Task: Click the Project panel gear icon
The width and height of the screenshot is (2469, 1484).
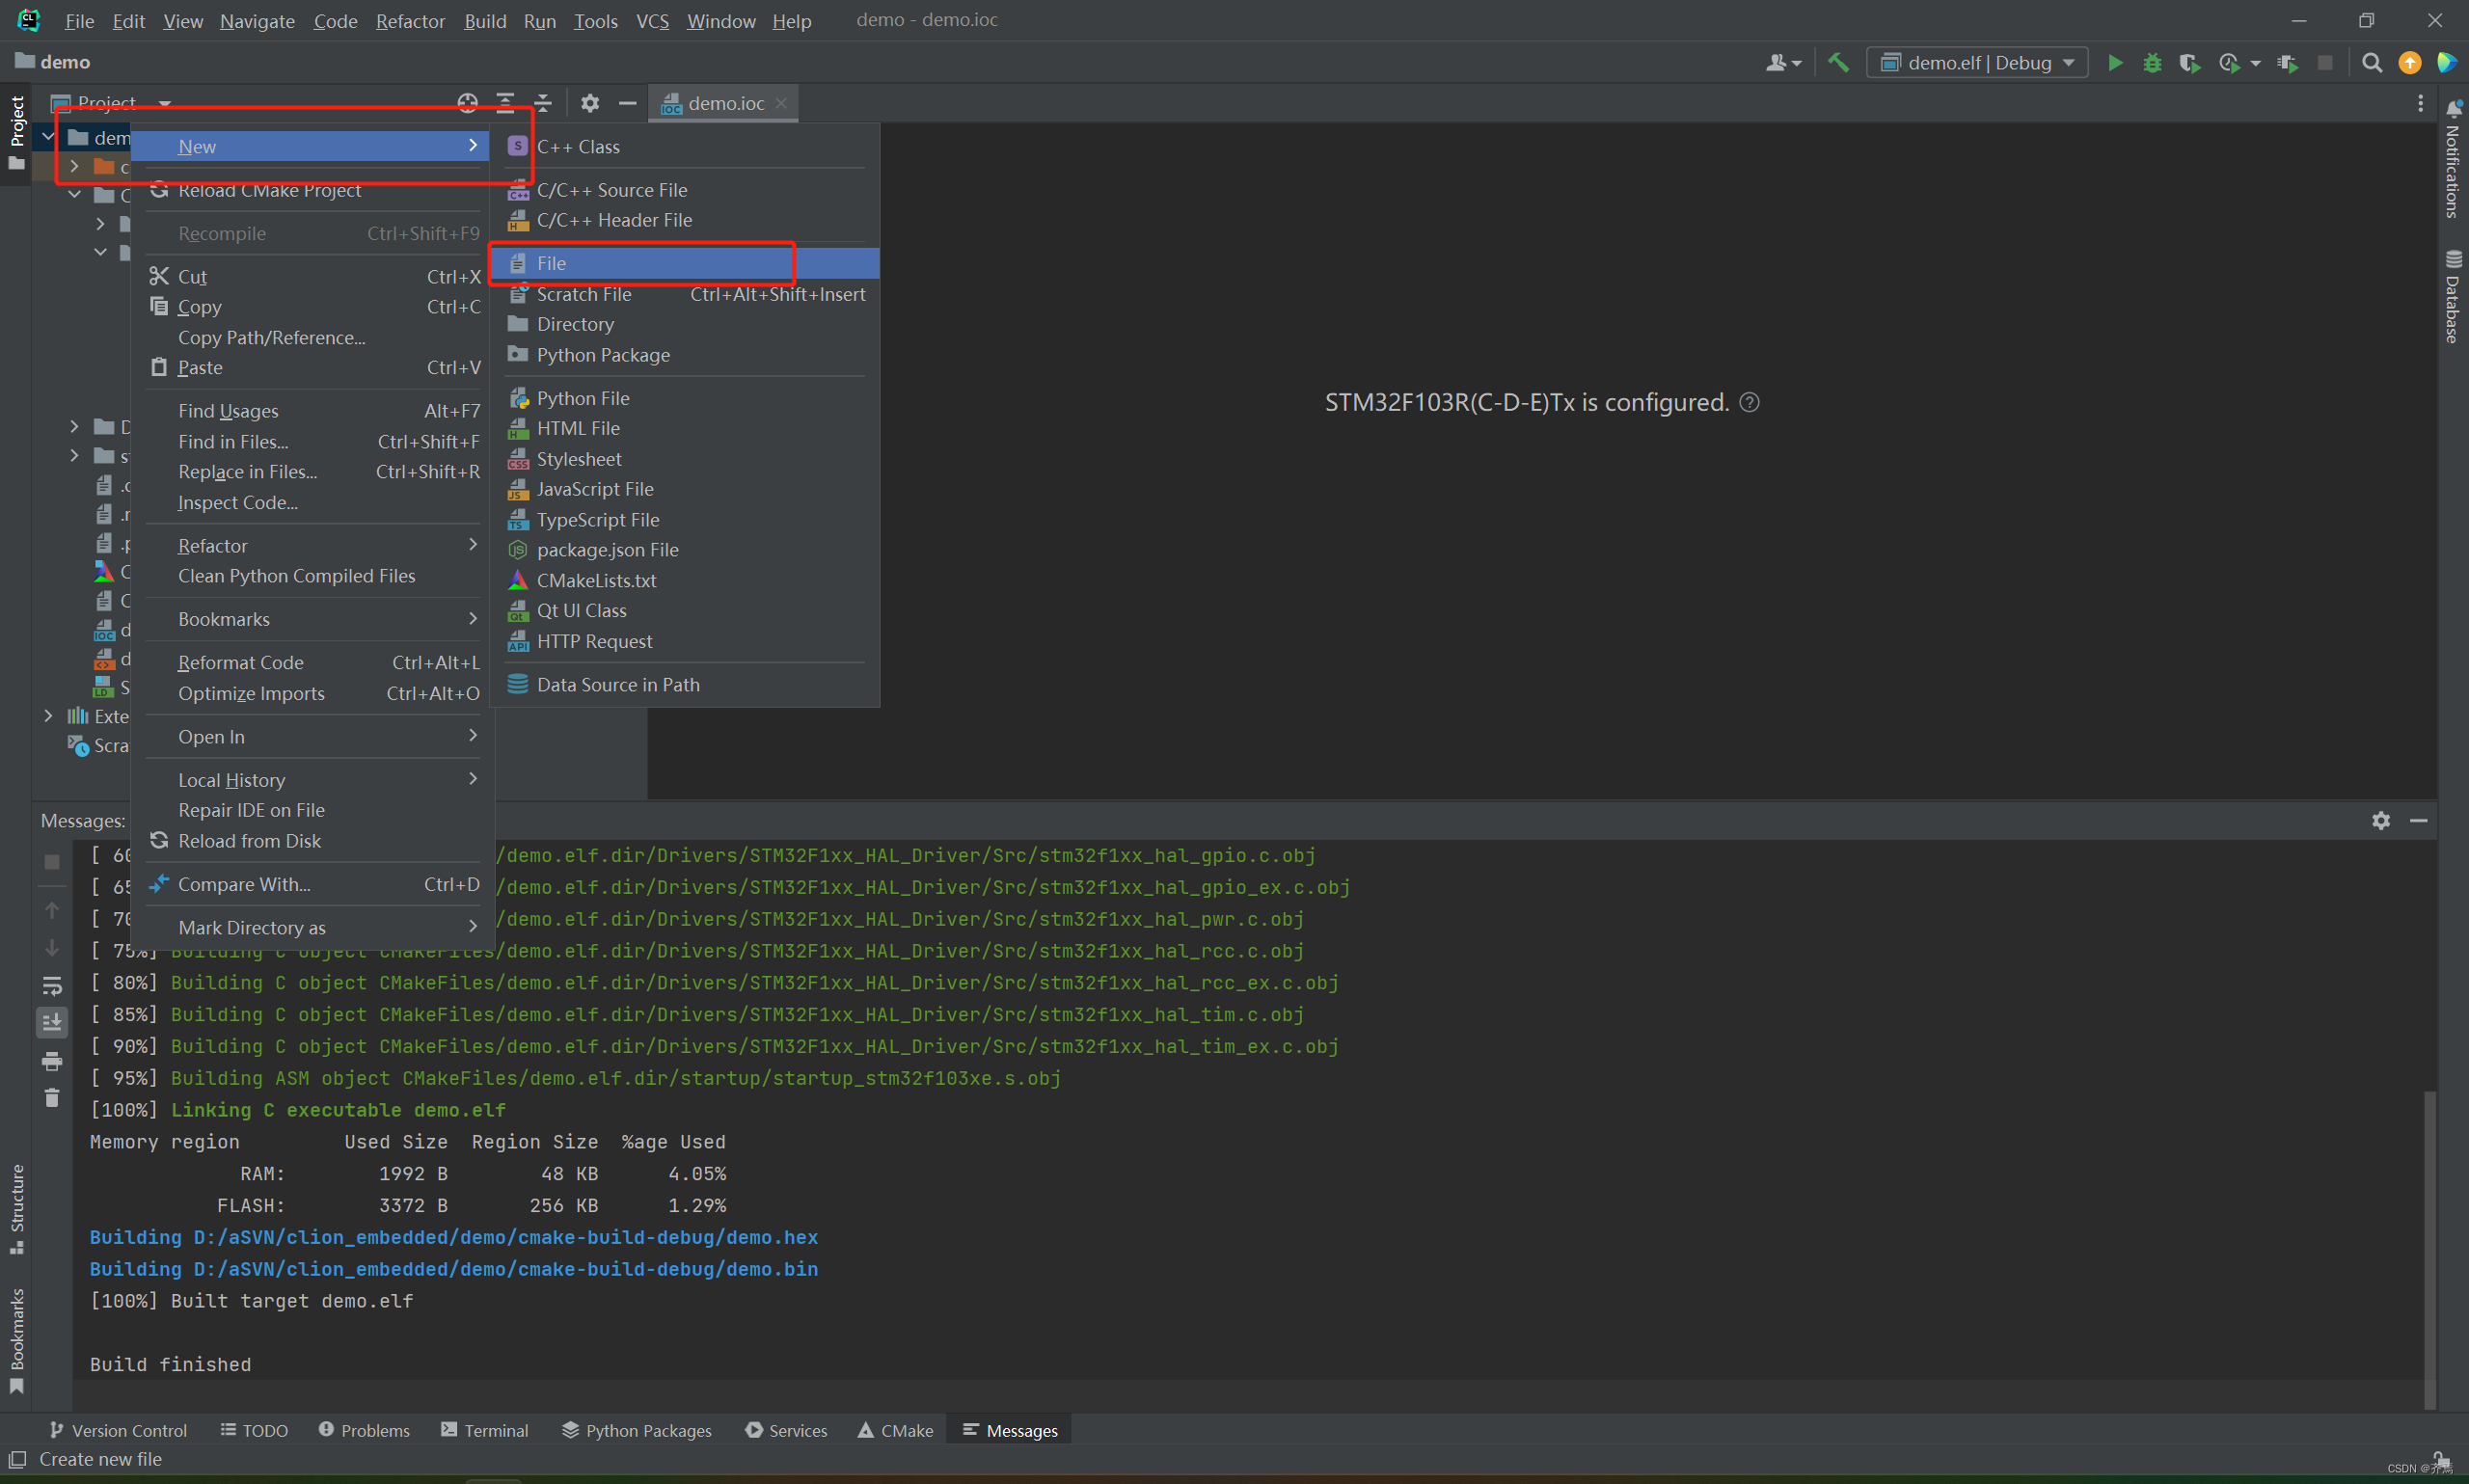Action: [590, 103]
